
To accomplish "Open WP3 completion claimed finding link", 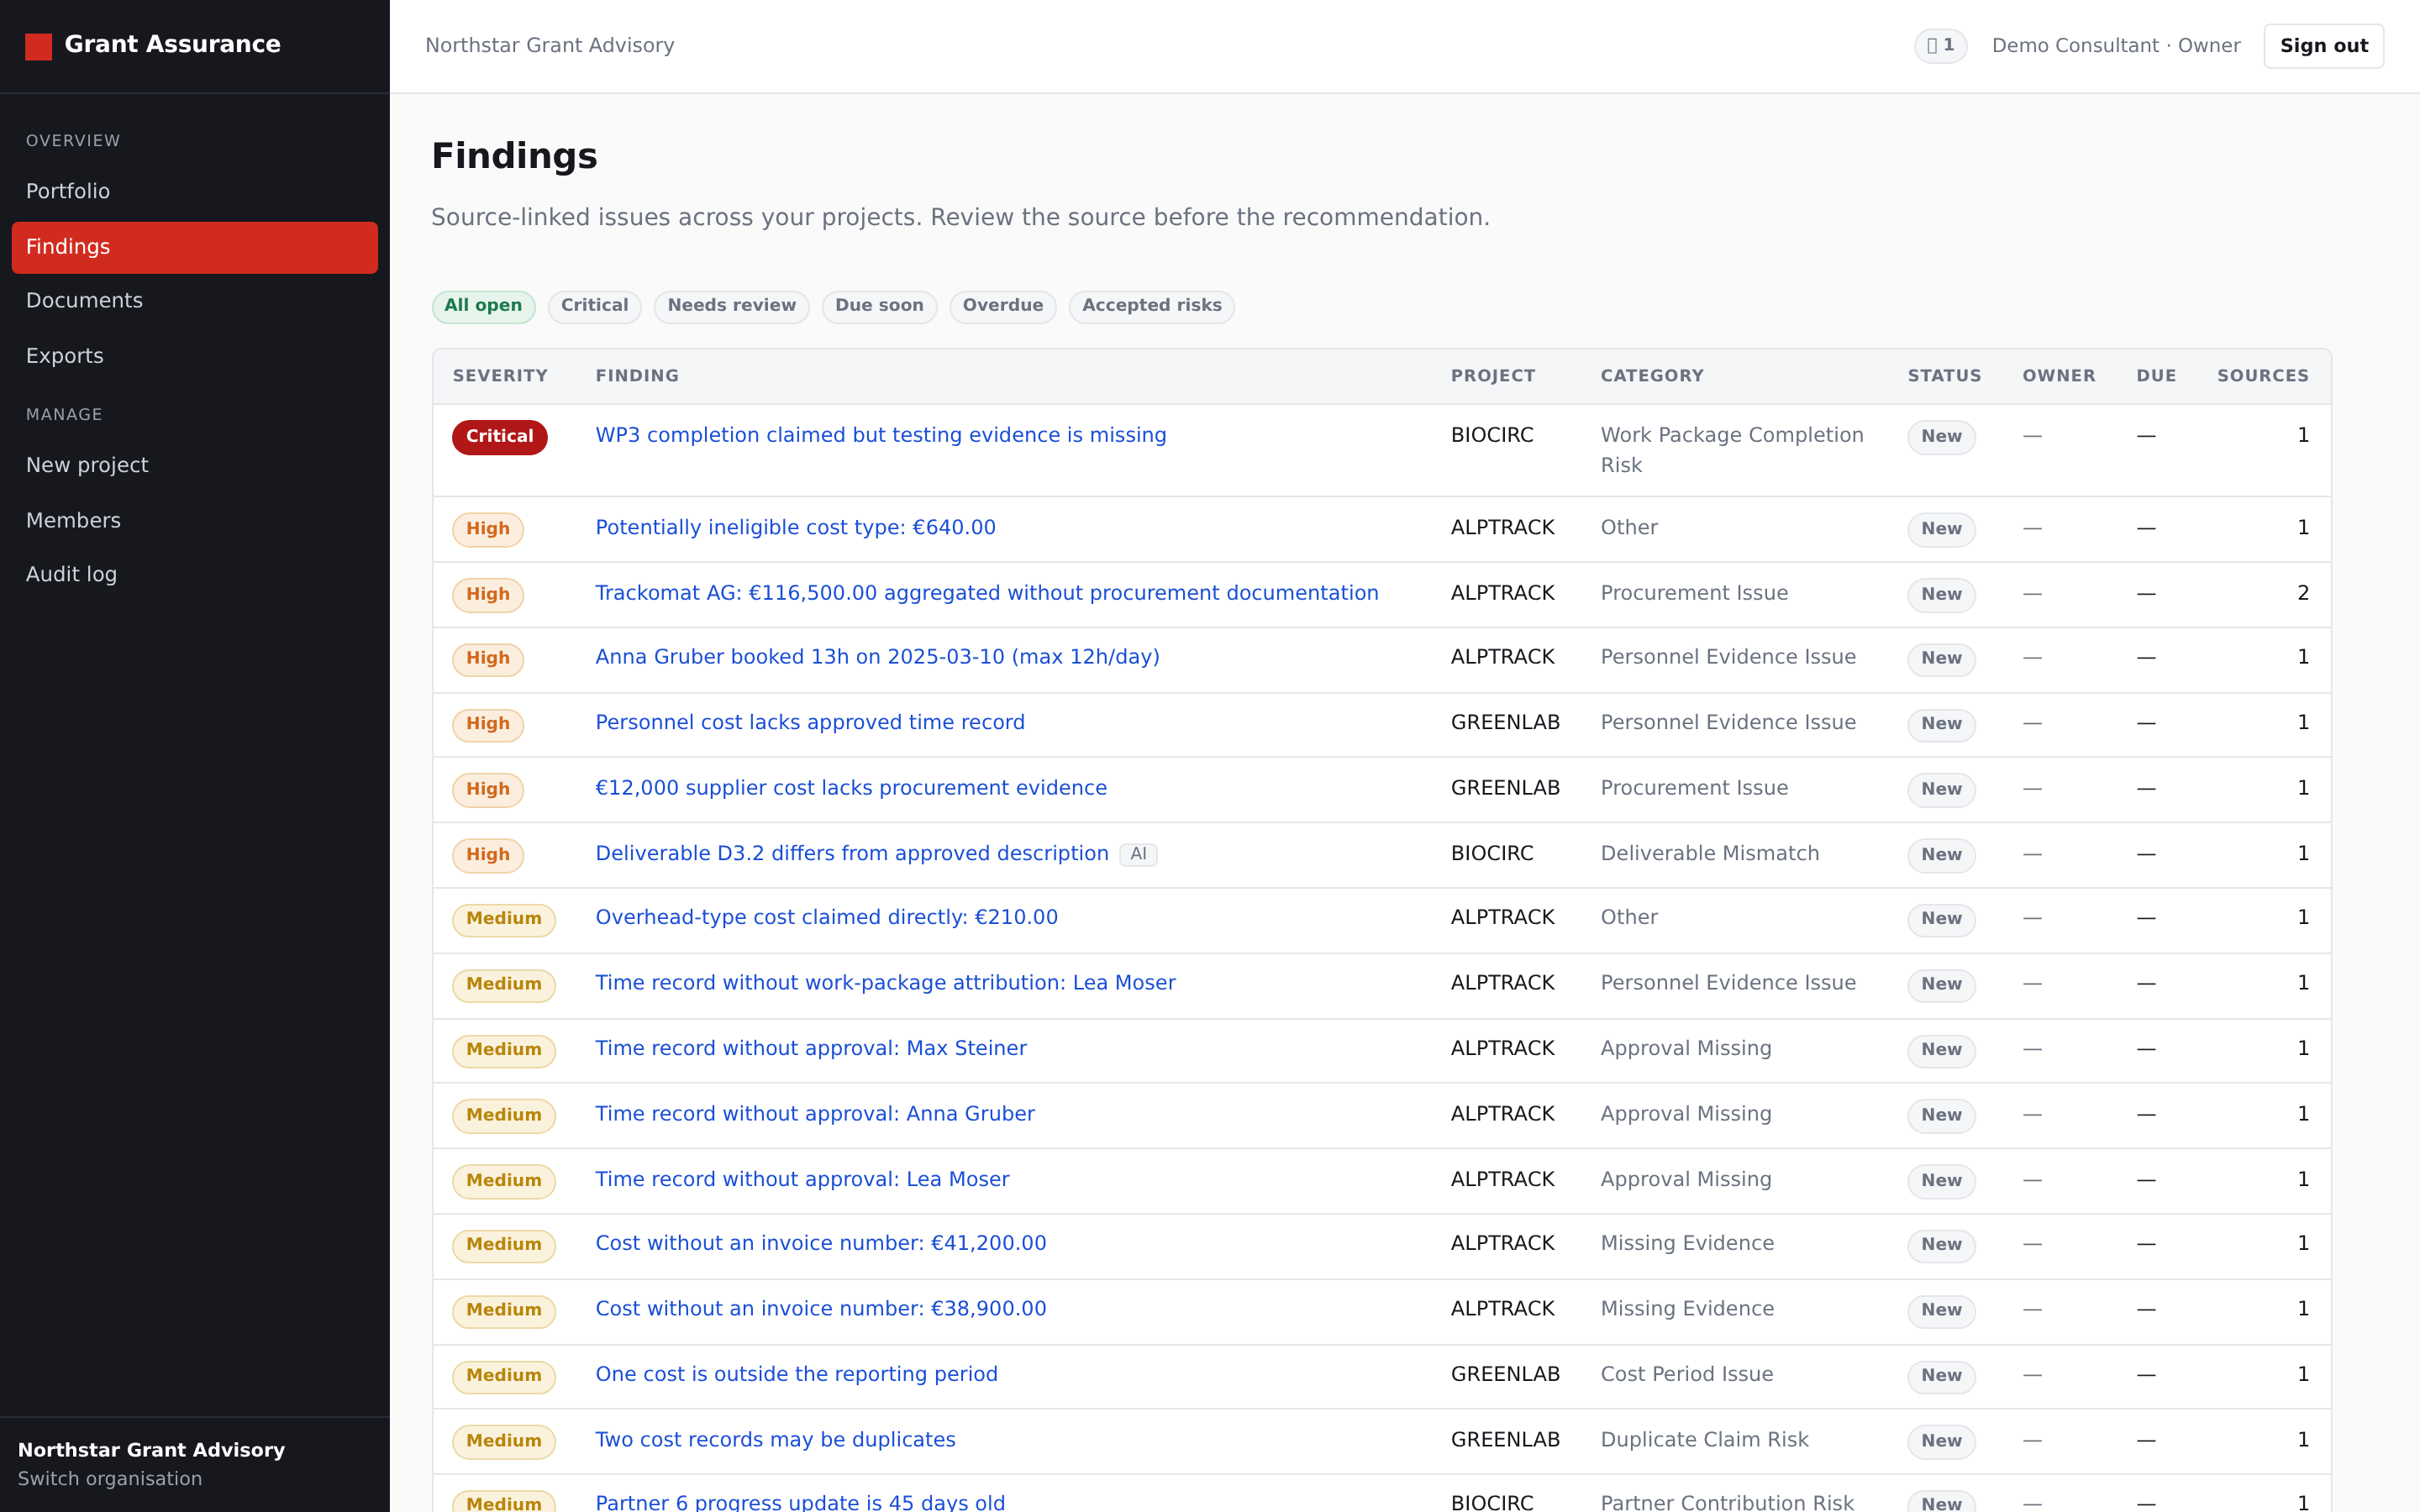I will click(x=880, y=435).
